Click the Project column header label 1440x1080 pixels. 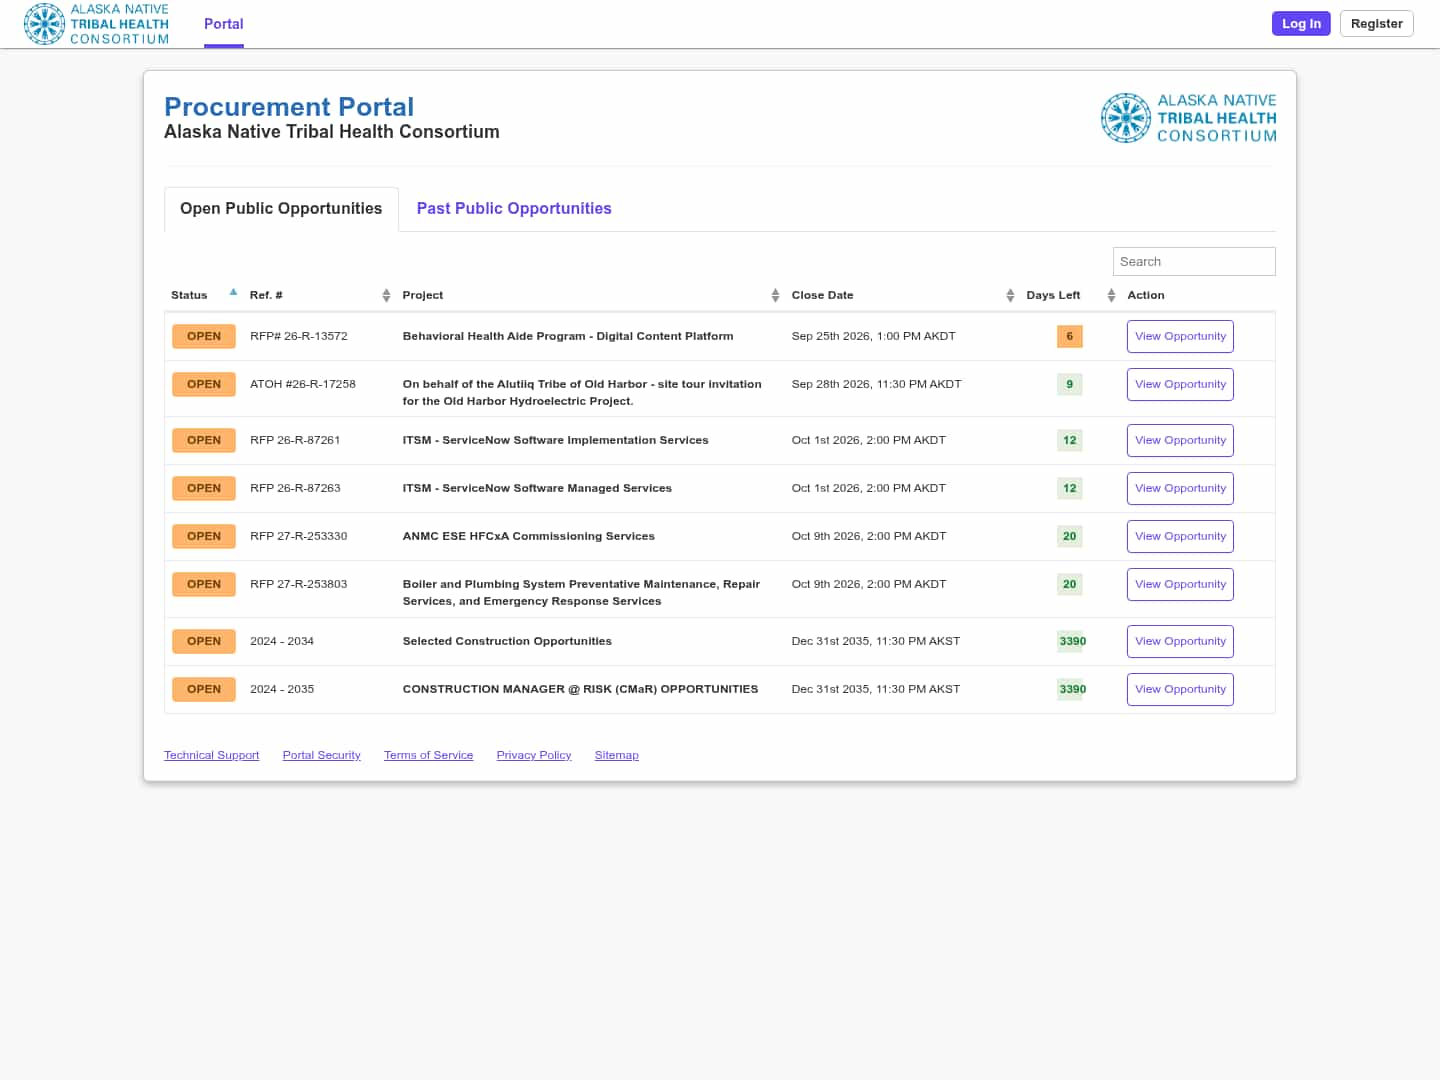click(423, 295)
